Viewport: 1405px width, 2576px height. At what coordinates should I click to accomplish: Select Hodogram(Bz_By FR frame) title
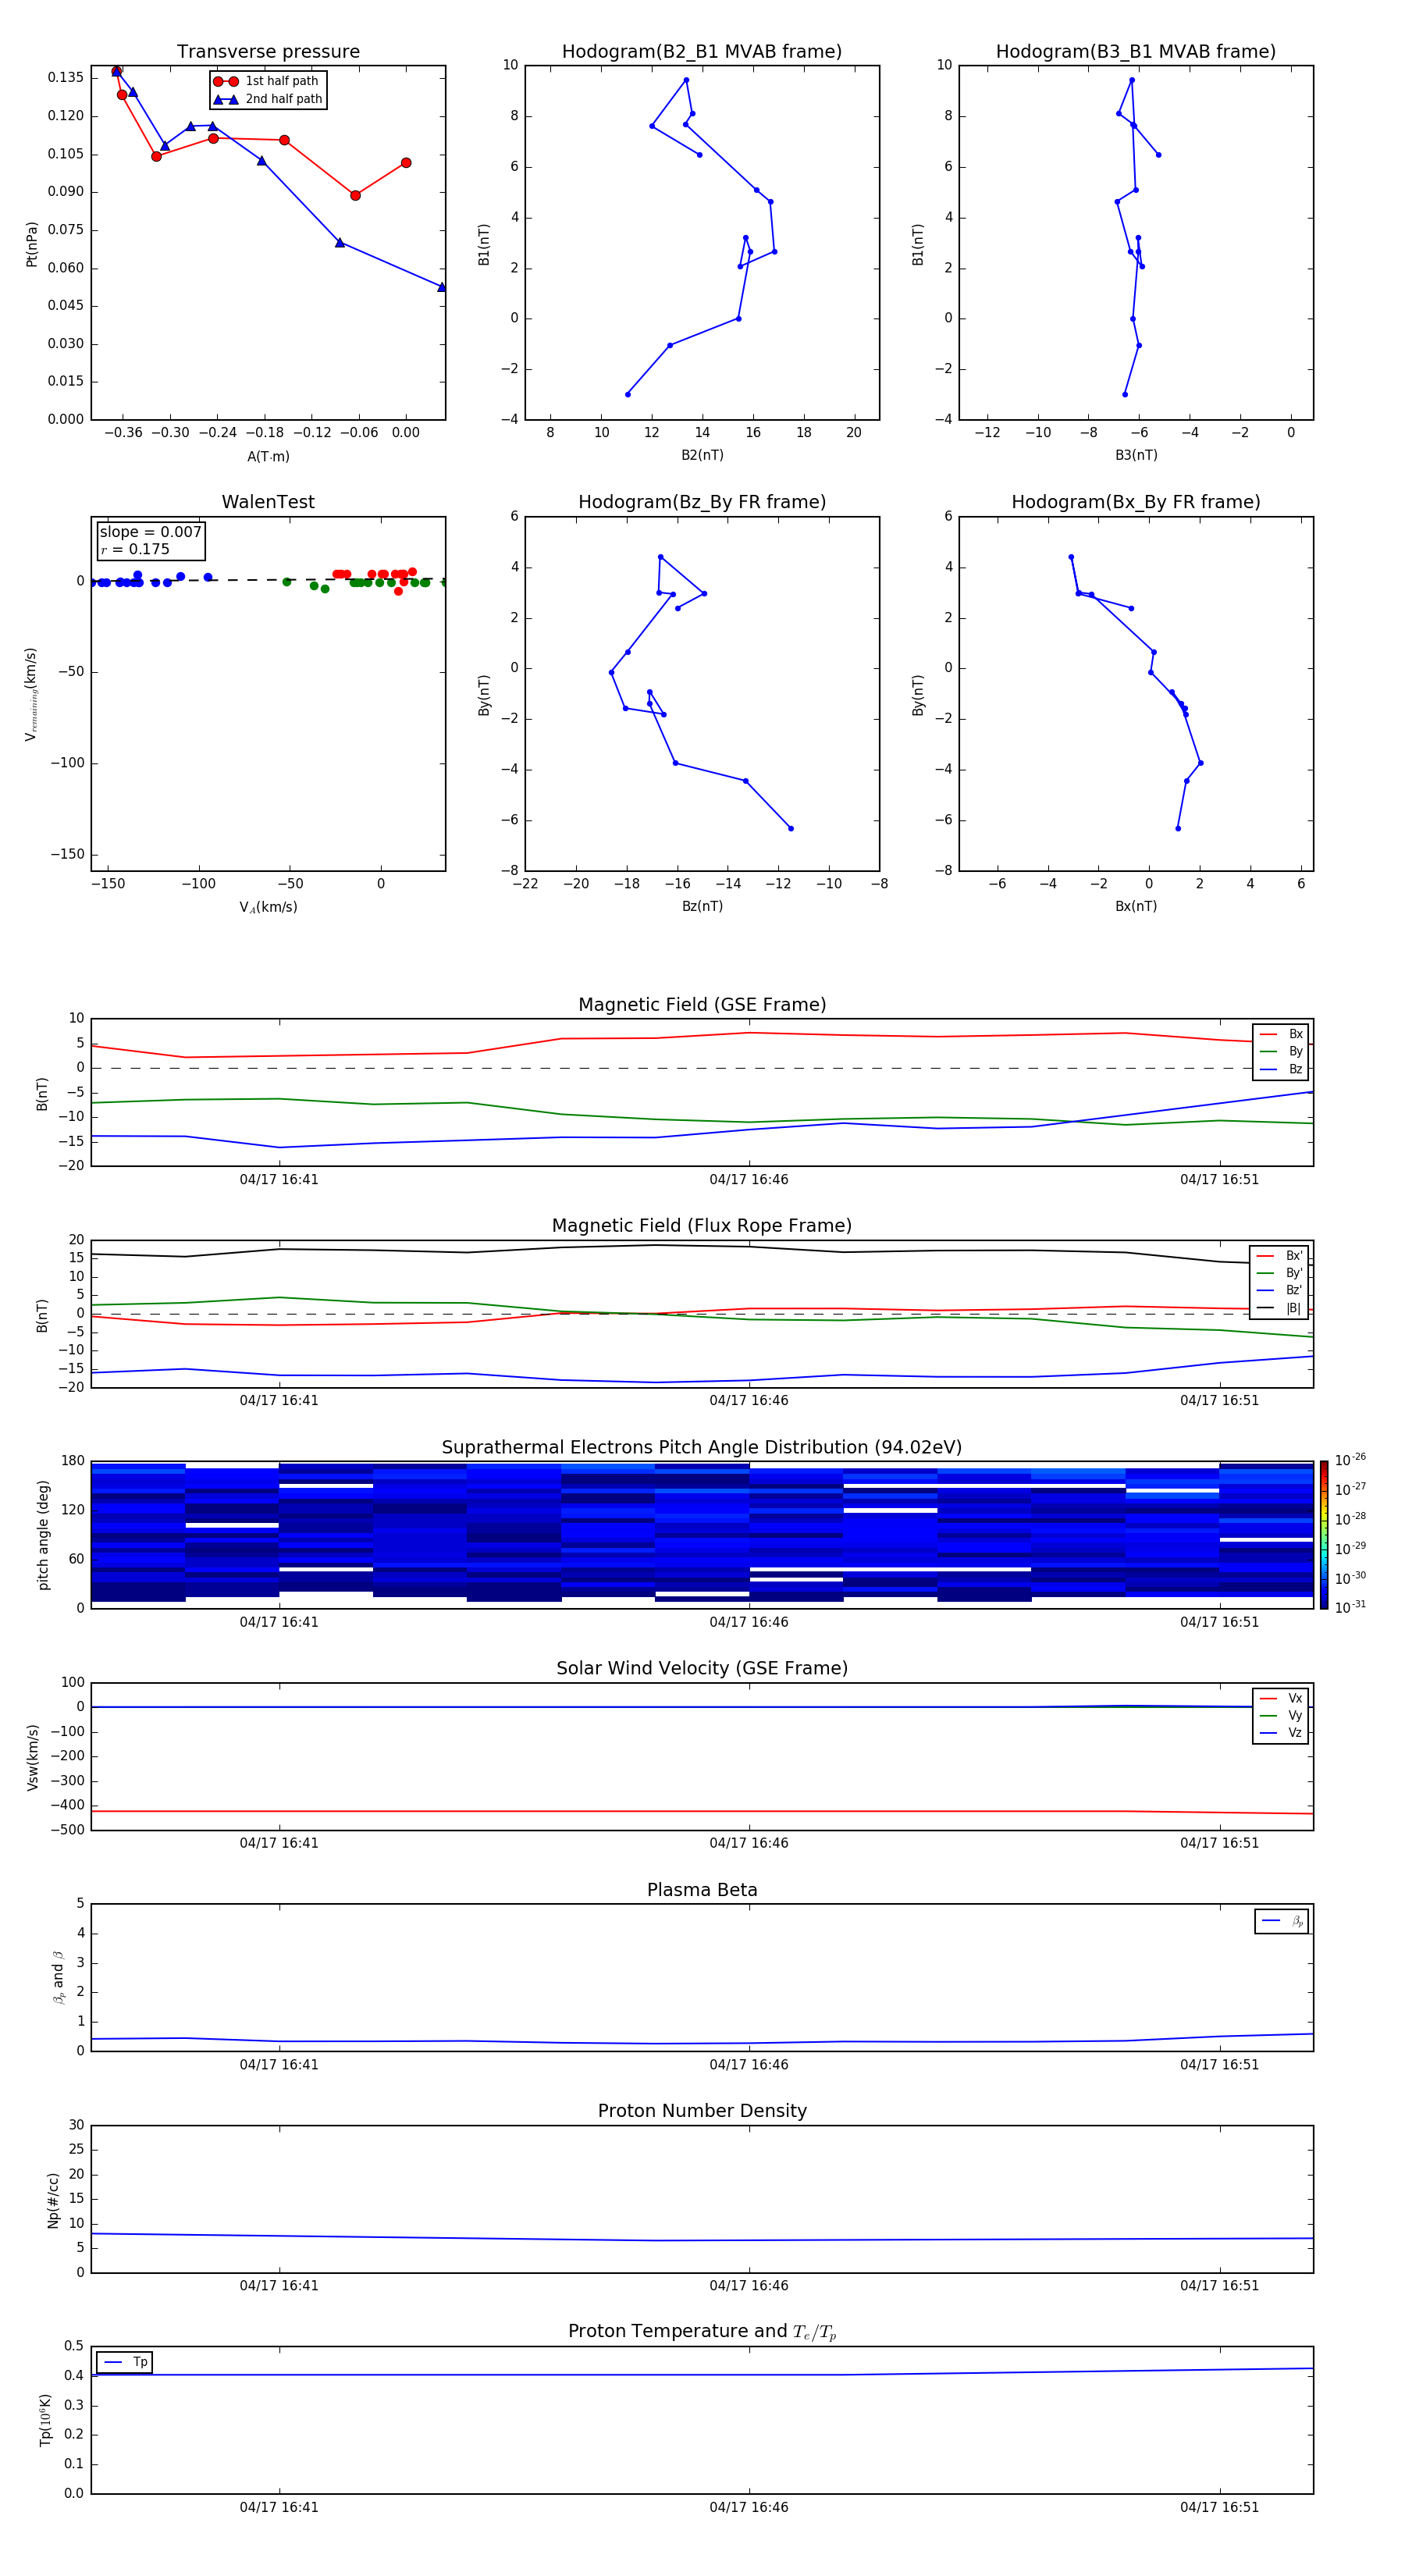click(x=702, y=502)
